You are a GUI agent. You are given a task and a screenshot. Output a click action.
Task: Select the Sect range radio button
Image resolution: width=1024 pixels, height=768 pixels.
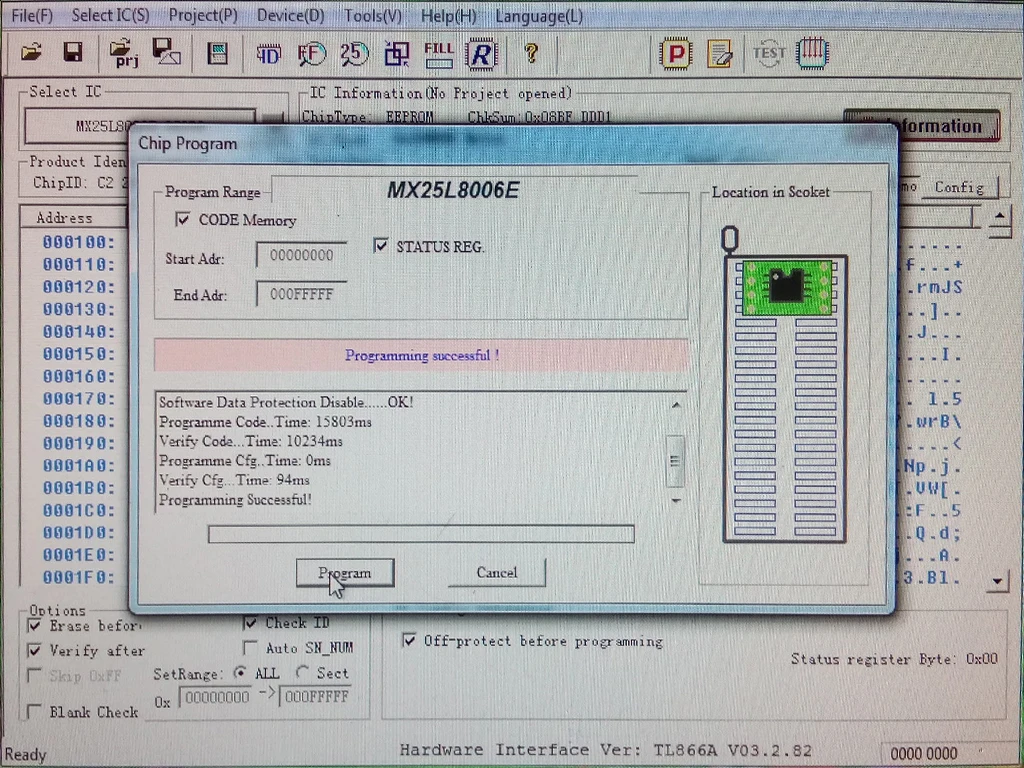point(302,672)
